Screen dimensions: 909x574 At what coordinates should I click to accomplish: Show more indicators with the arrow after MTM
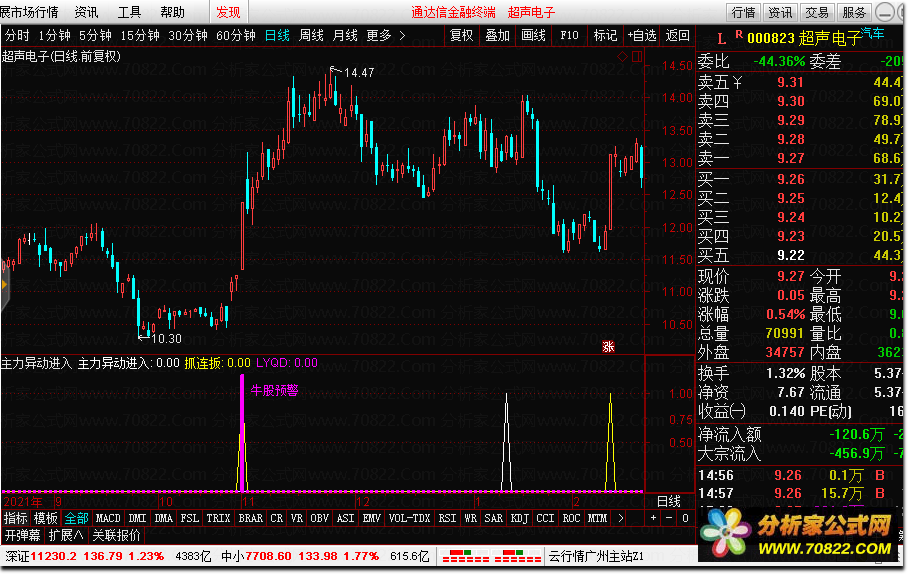[620, 518]
